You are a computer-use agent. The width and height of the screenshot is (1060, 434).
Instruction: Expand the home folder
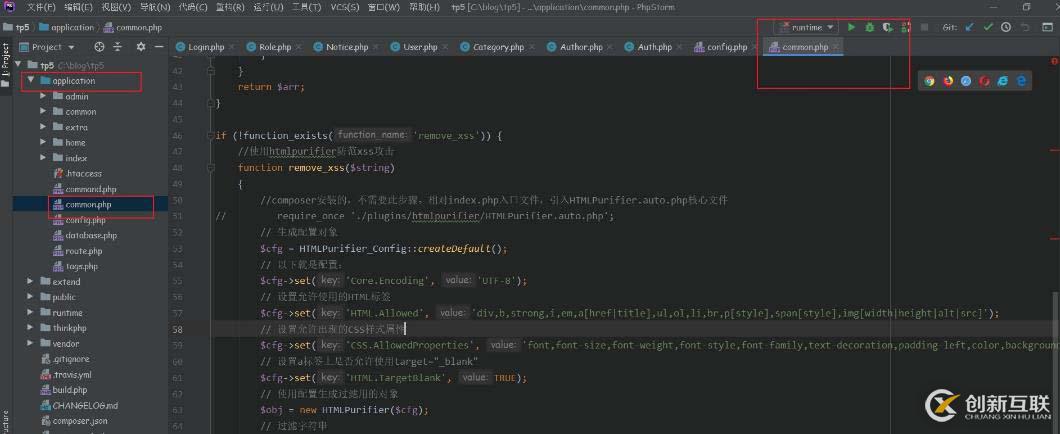43,143
